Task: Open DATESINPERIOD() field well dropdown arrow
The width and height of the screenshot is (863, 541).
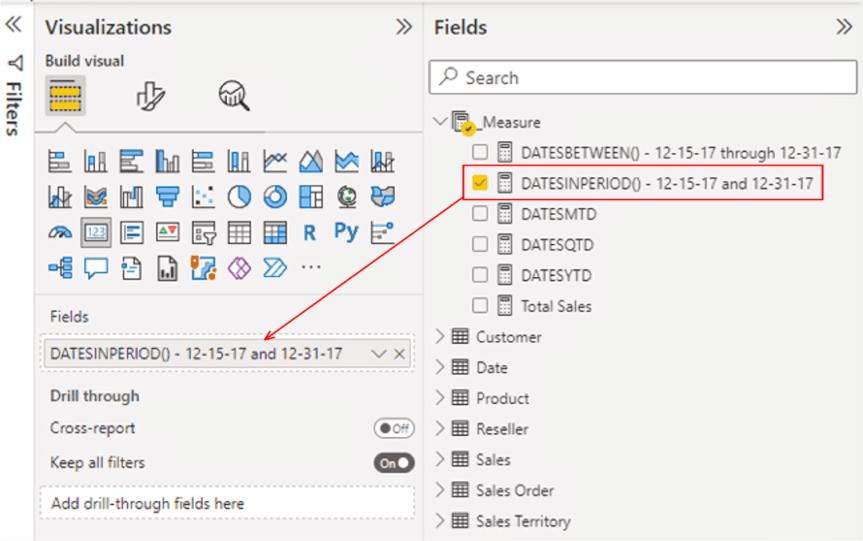Action: point(378,354)
